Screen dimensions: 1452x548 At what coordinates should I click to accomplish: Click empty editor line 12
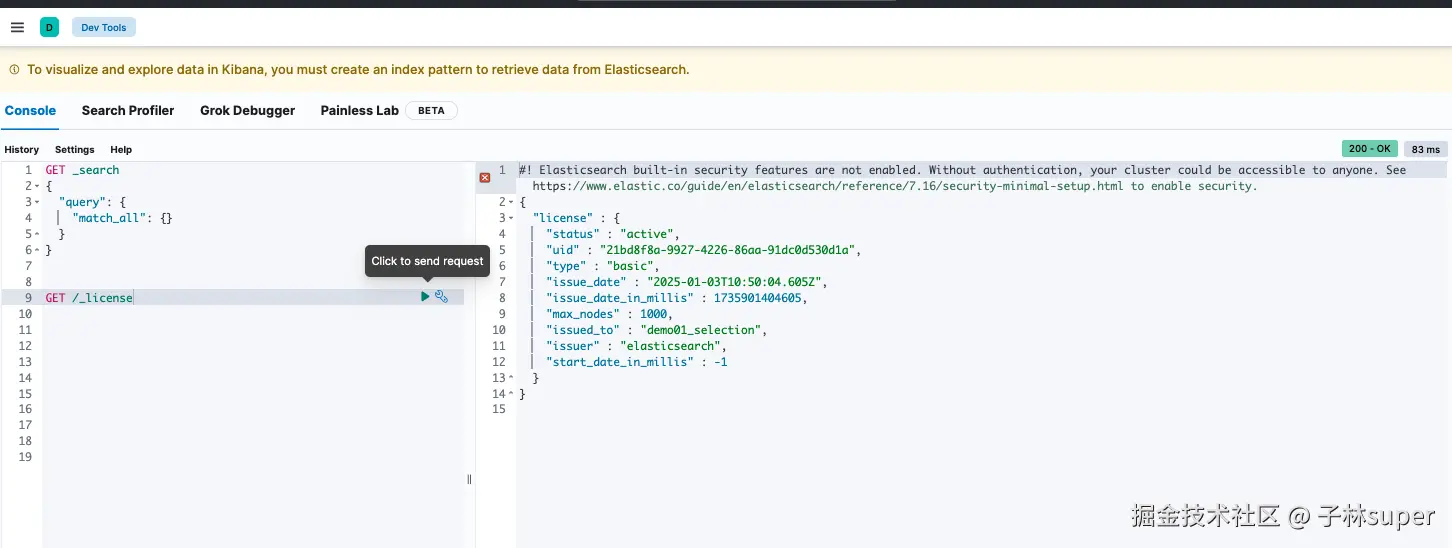coord(255,346)
